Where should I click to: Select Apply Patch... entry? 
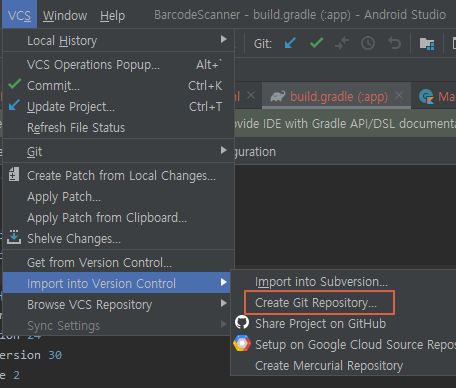click(x=118, y=197)
